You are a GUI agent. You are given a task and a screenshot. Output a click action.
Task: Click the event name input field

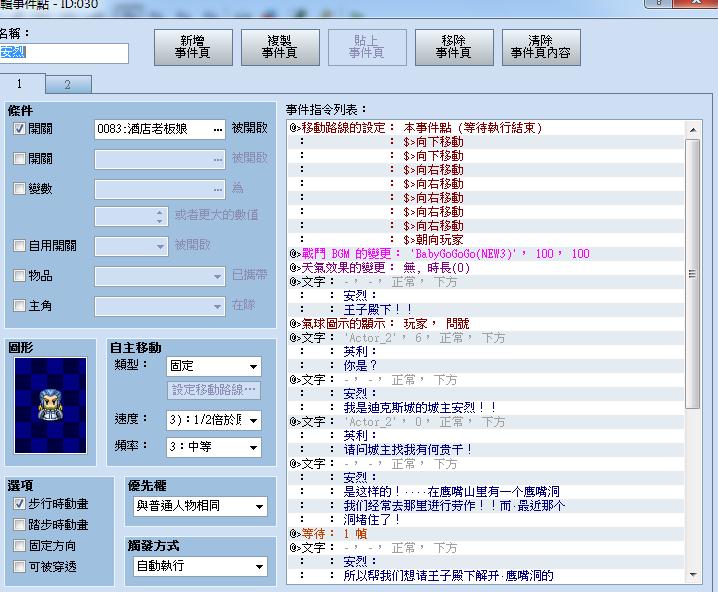63,53
